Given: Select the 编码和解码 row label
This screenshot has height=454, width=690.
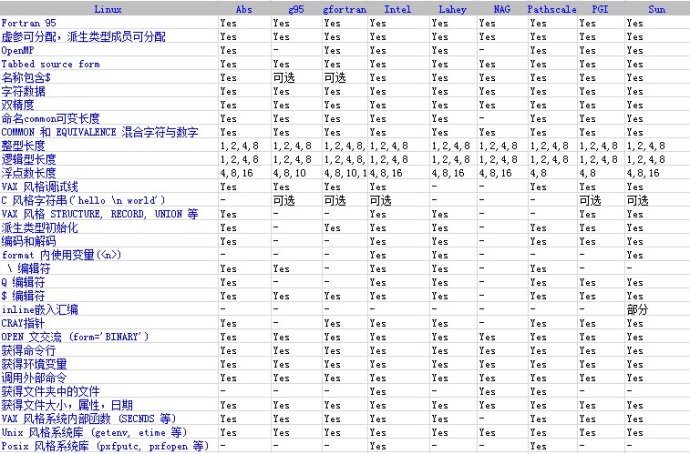Looking at the screenshot, I should (x=29, y=241).
